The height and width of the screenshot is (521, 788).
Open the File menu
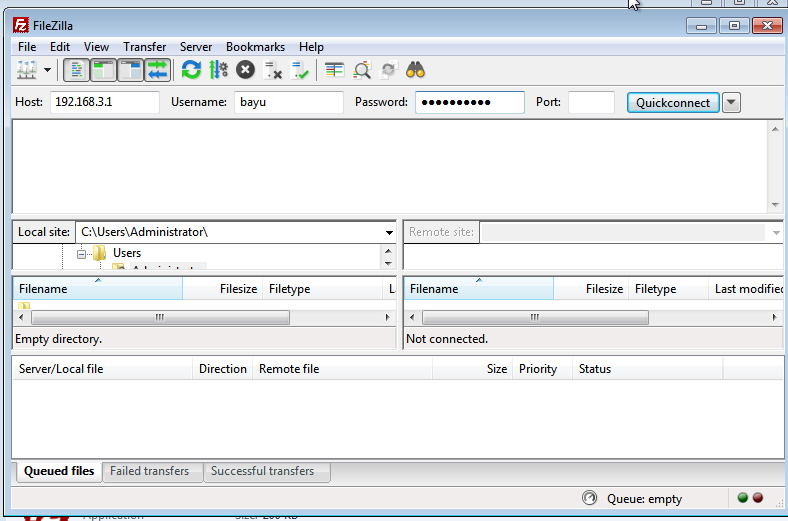coord(27,47)
